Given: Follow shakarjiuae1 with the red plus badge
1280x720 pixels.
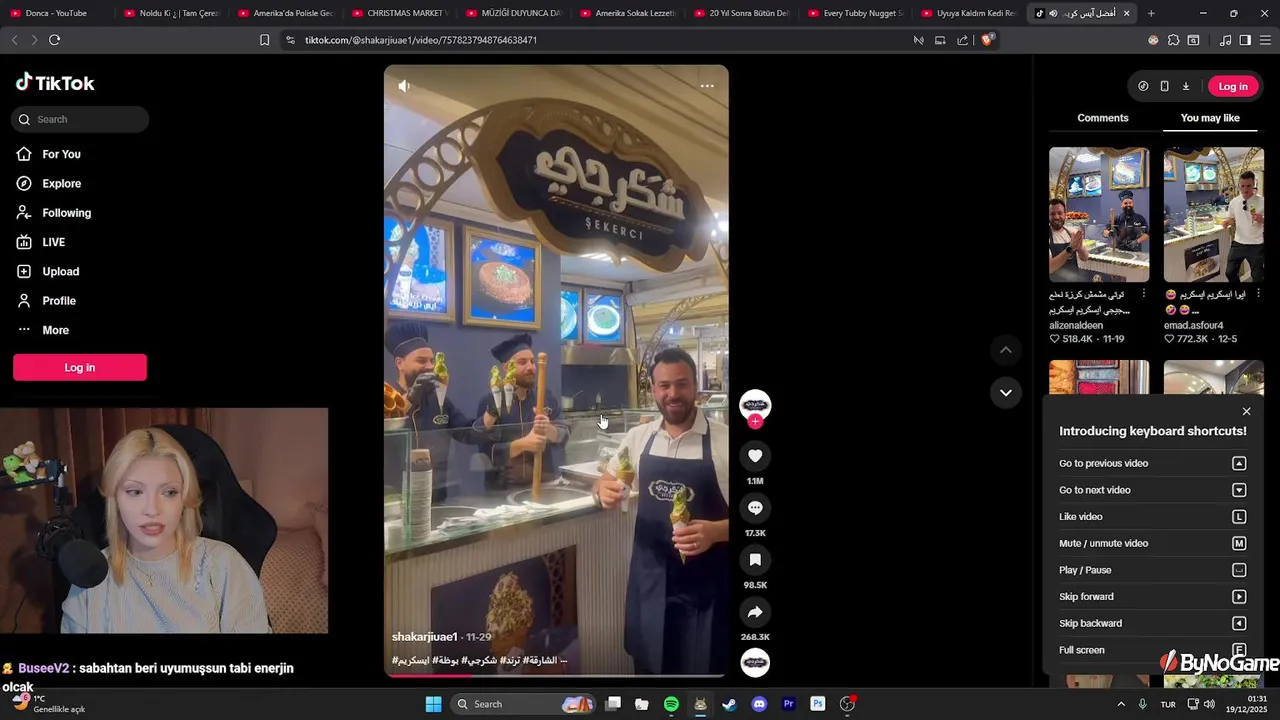Looking at the screenshot, I should (755, 421).
